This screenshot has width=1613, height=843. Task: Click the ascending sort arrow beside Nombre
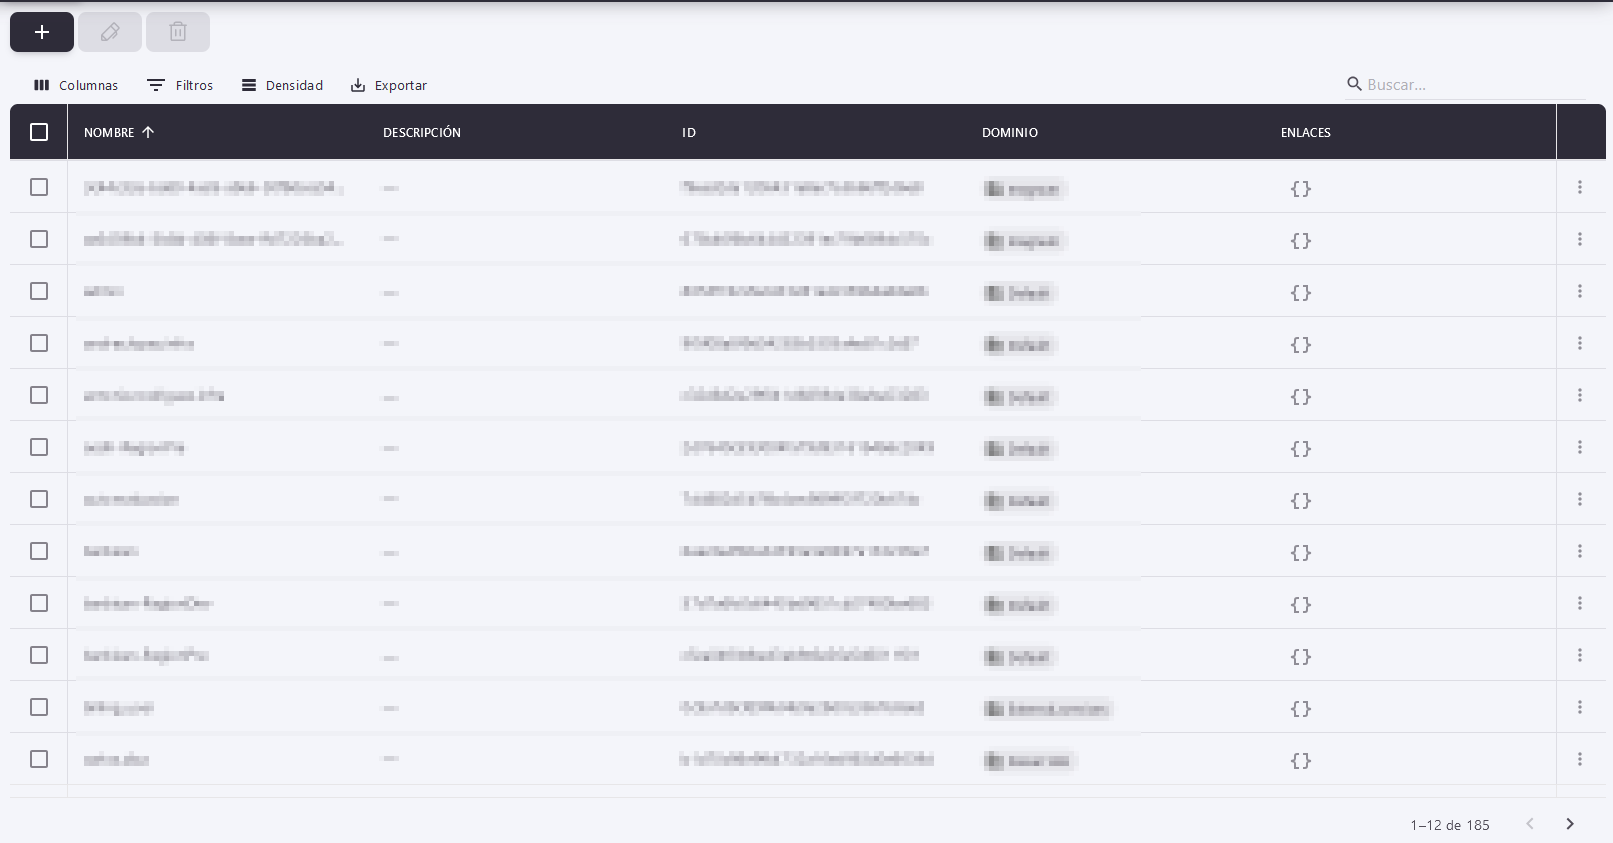[x=148, y=132]
